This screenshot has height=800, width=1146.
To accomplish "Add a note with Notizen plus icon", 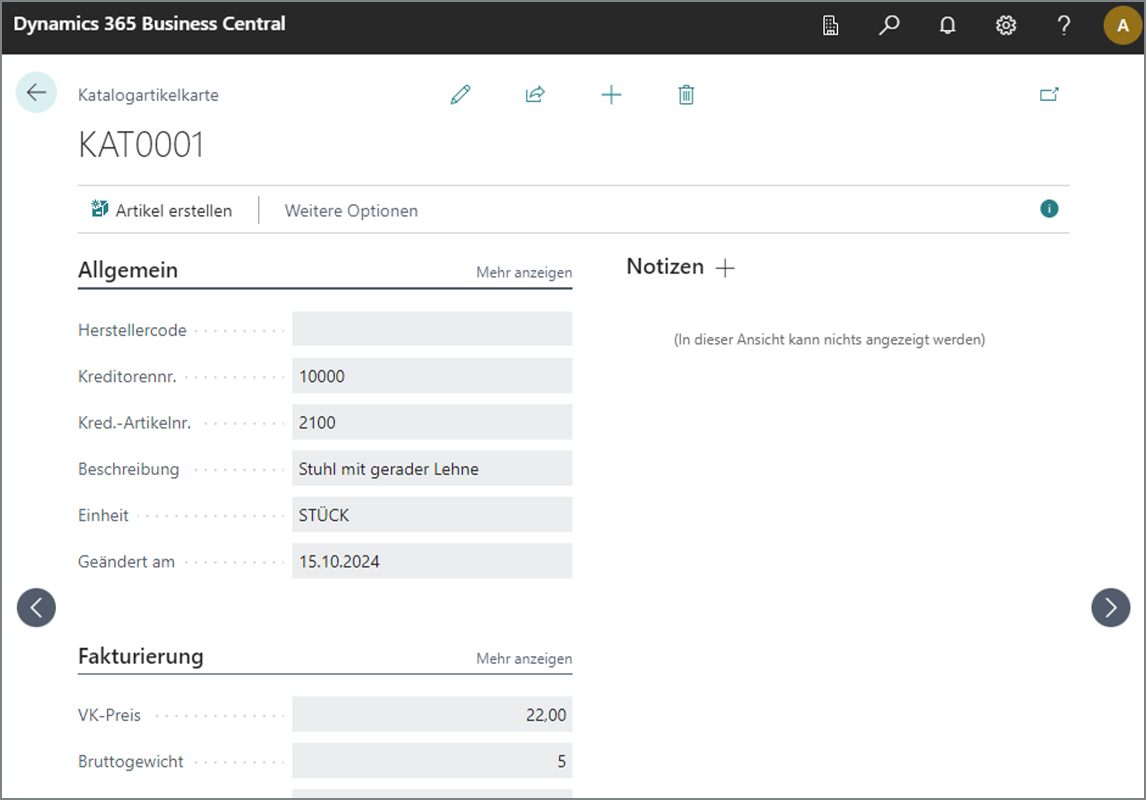I will tap(725, 268).
